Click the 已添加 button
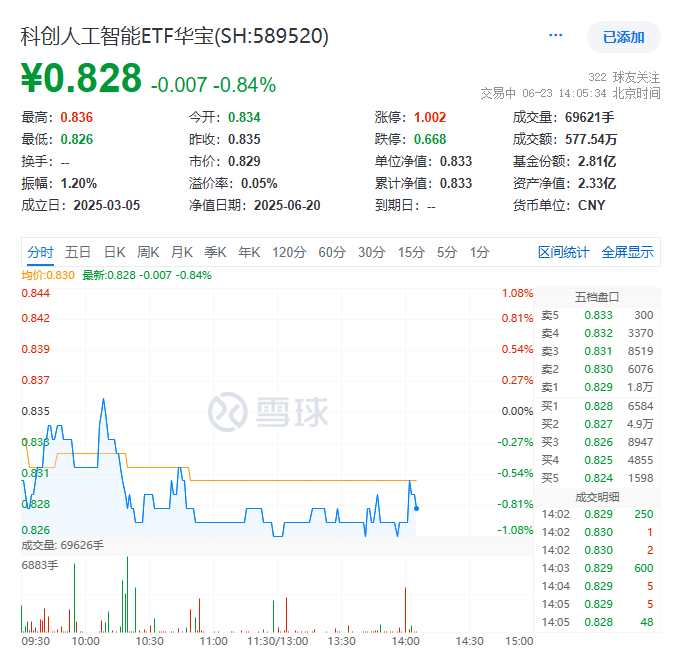Image resolution: width=673 pixels, height=658 pixels. click(623, 37)
